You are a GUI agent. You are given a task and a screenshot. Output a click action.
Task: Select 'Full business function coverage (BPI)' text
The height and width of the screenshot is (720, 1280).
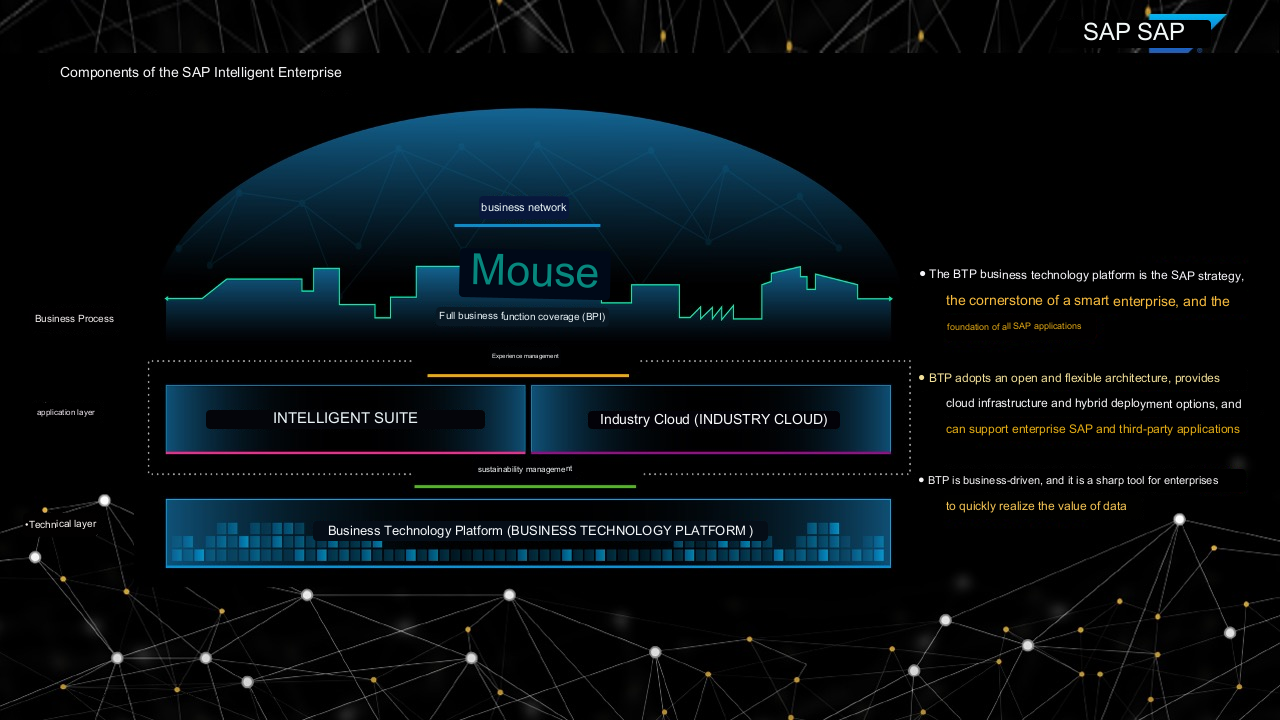coord(522,316)
